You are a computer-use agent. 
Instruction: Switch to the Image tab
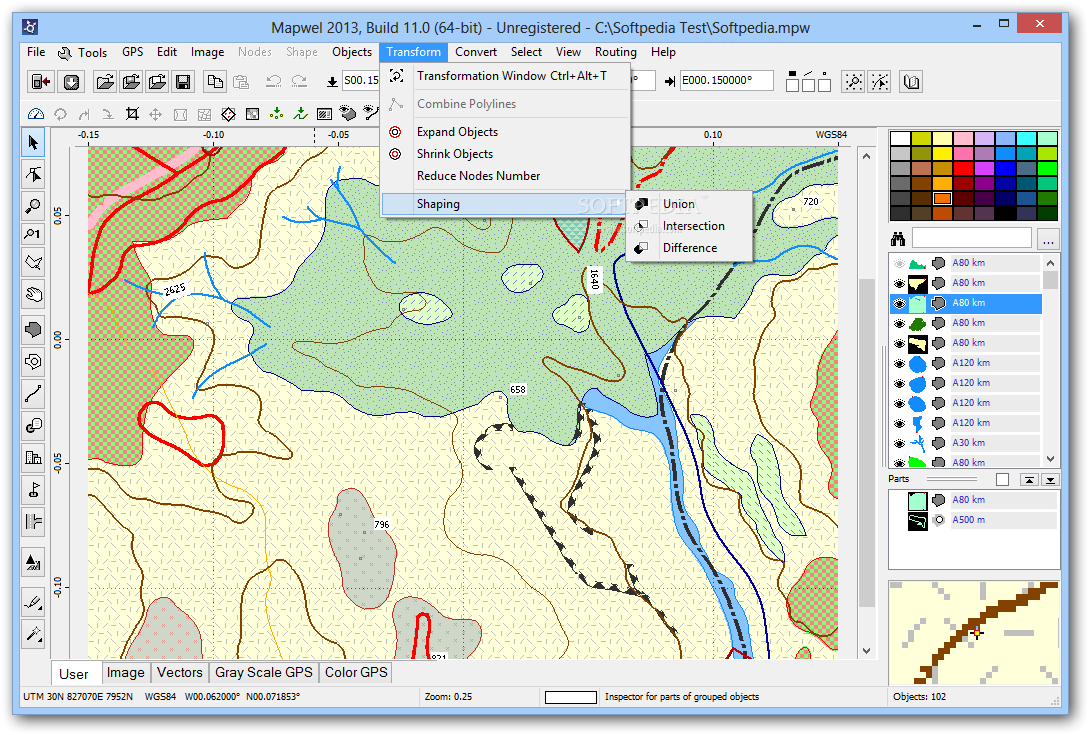tap(125, 672)
